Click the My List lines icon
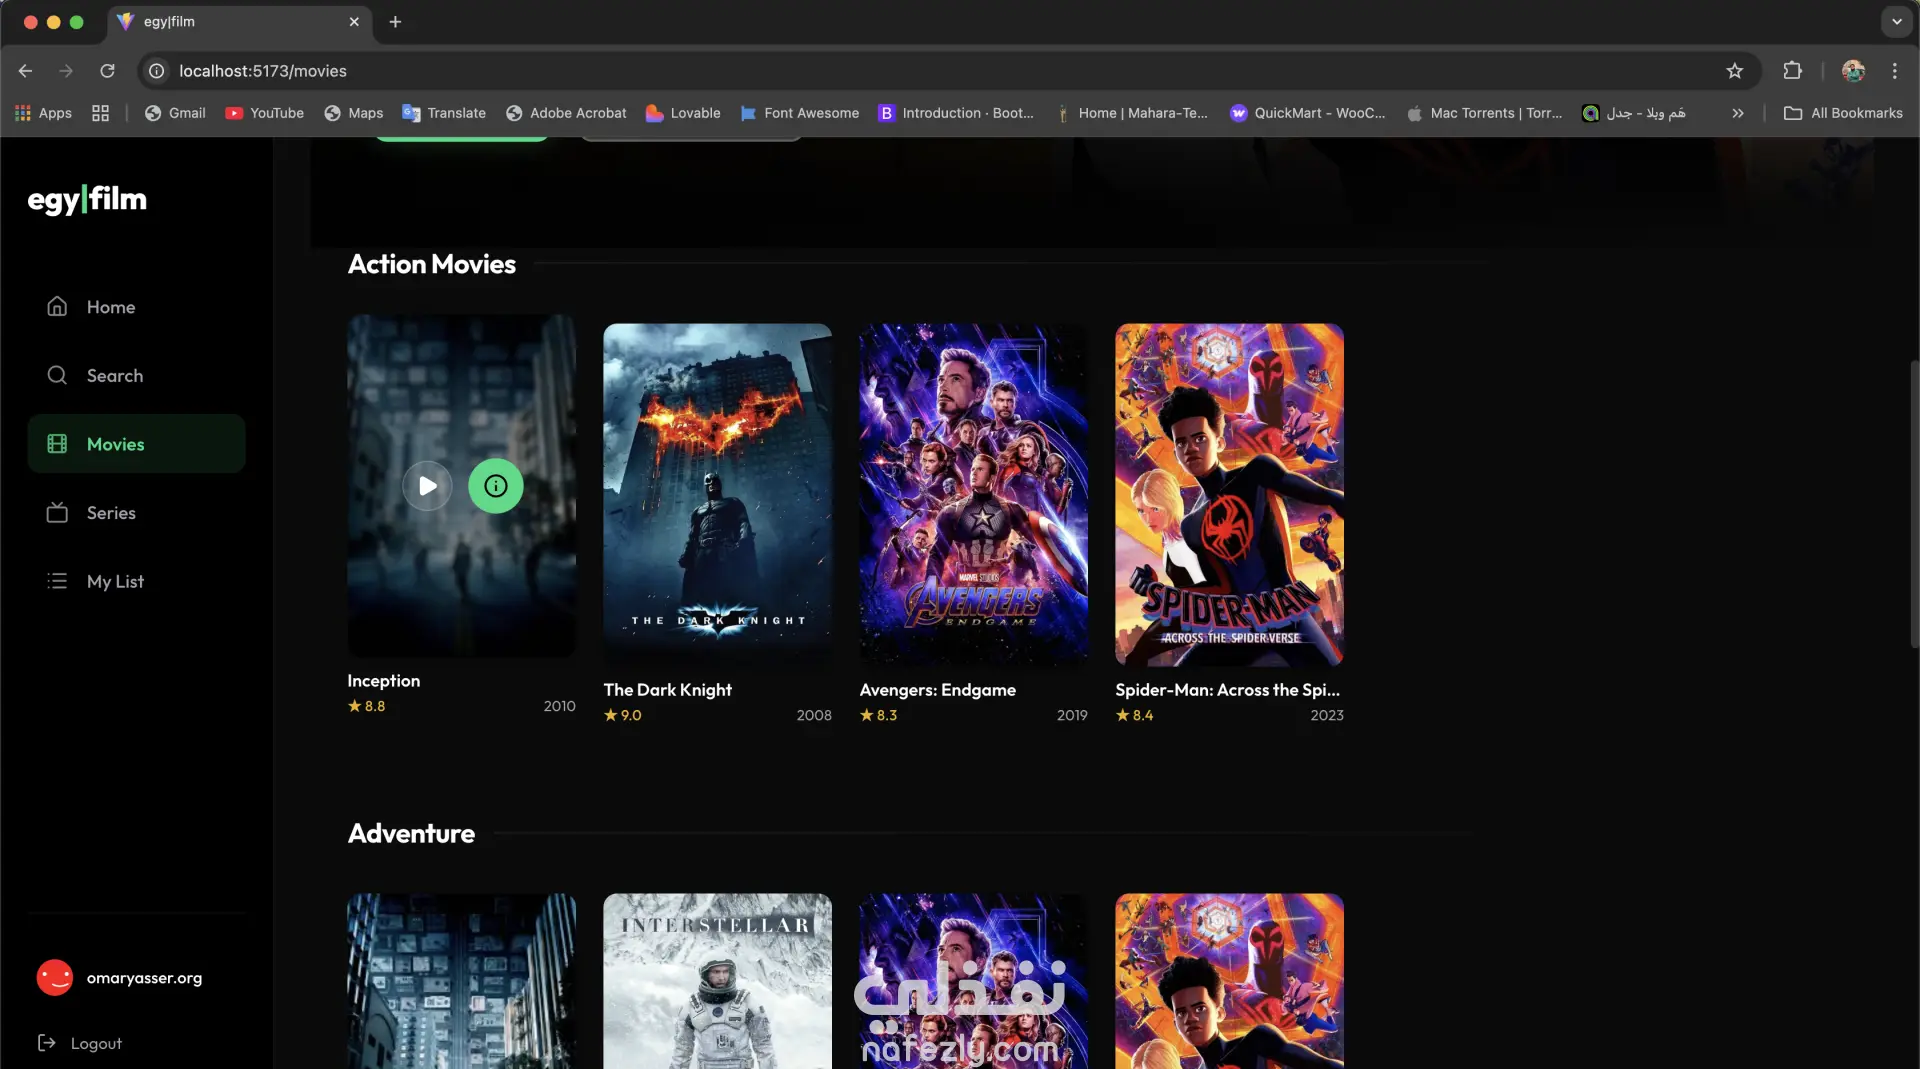The width and height of the screenshot is (1920, 1069). (x=57, y=581)
